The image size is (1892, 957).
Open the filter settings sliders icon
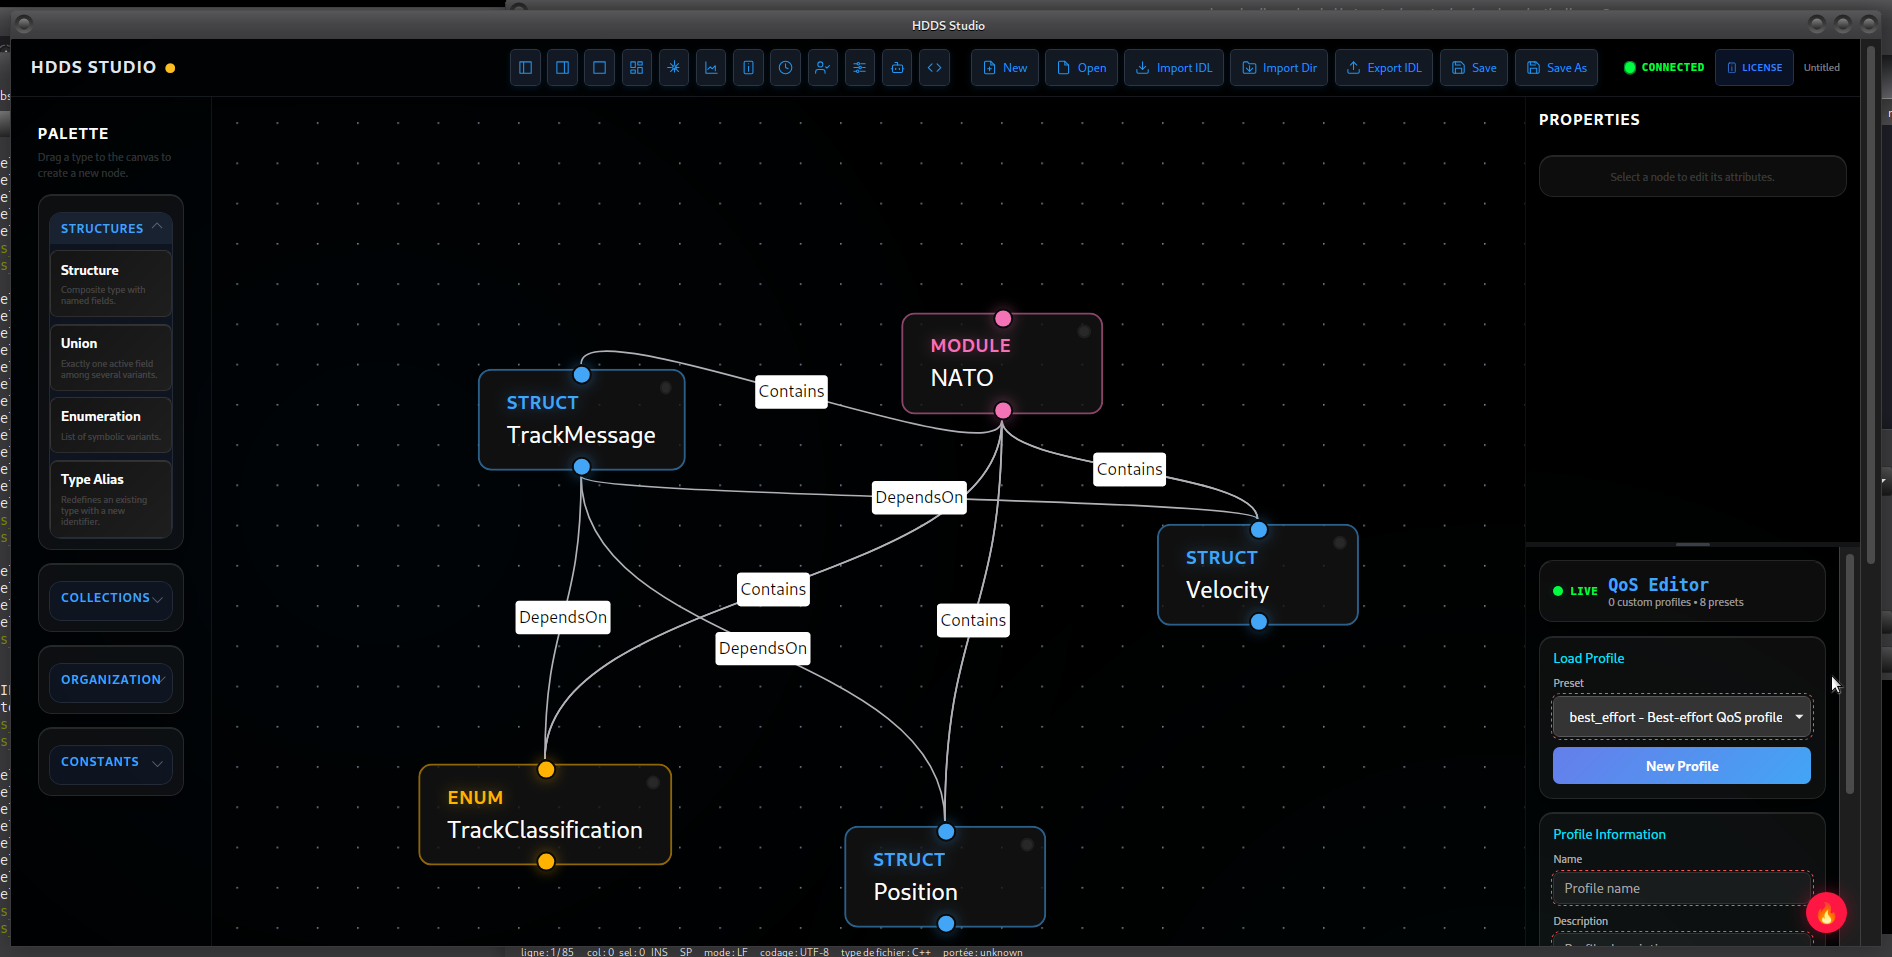[860, 67]
